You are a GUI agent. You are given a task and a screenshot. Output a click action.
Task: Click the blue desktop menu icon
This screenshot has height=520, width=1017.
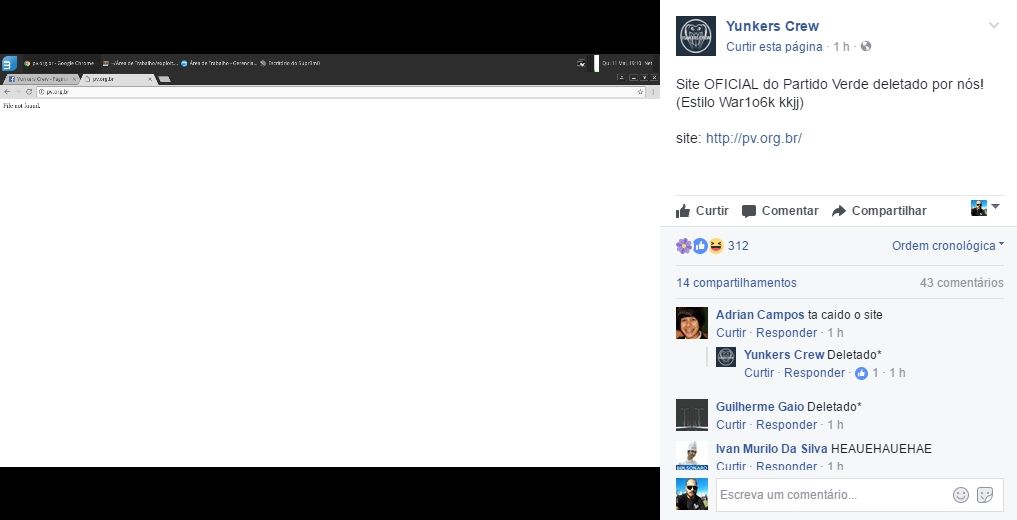(x=8, y=64)
